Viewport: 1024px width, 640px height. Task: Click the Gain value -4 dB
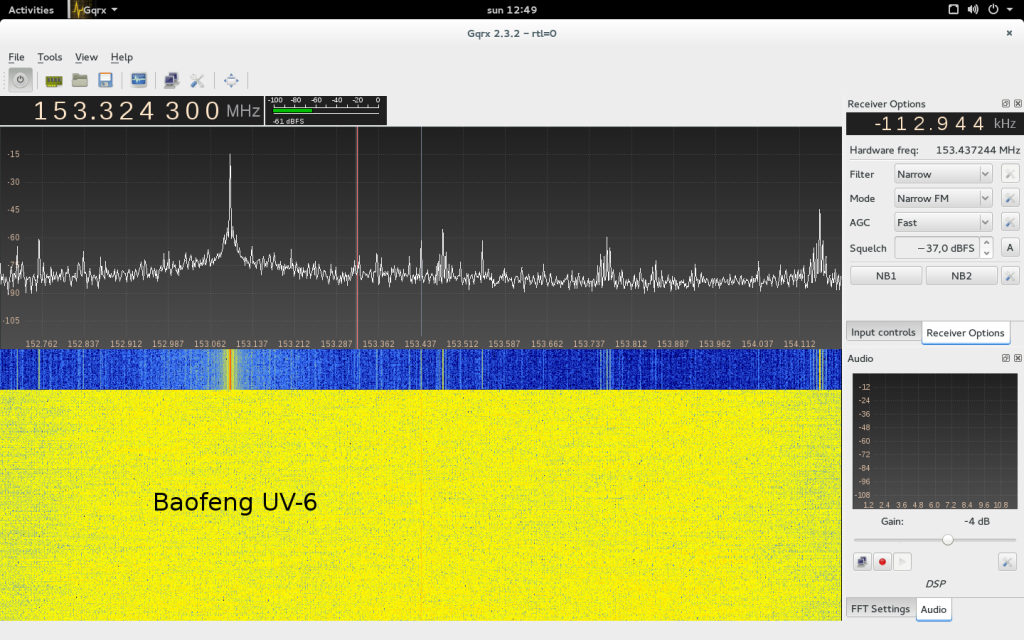[x=977, y=521]
